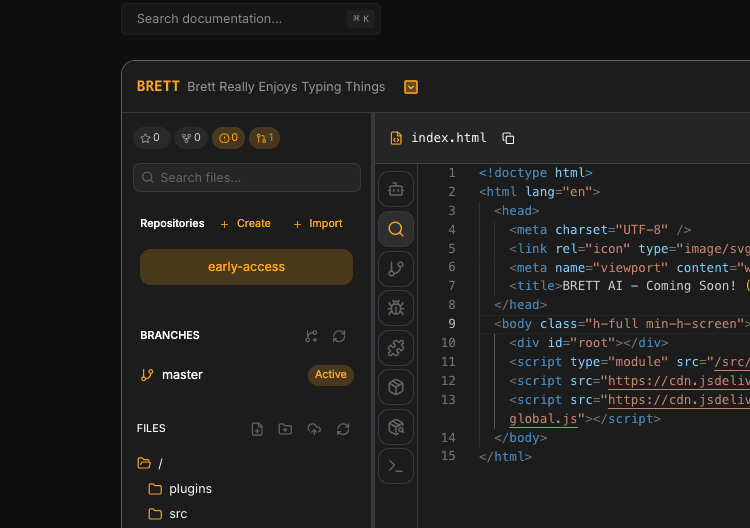The height and width of the screenshot is (528, 750).
Task: Select the search tool in the vertical toolbar
Action: (396, 229)
